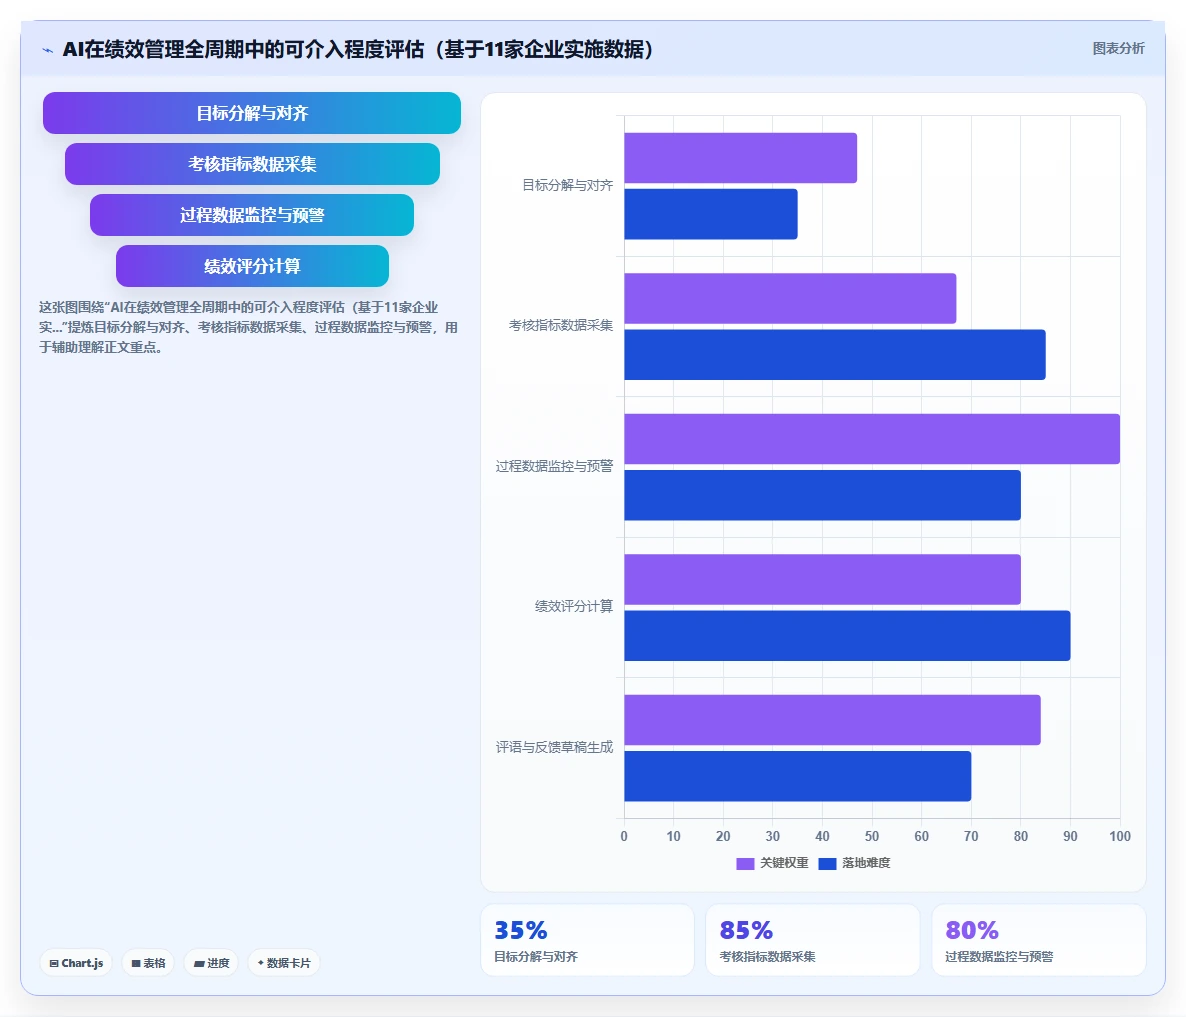Click the x-axis tick value 50

point(871,836)
